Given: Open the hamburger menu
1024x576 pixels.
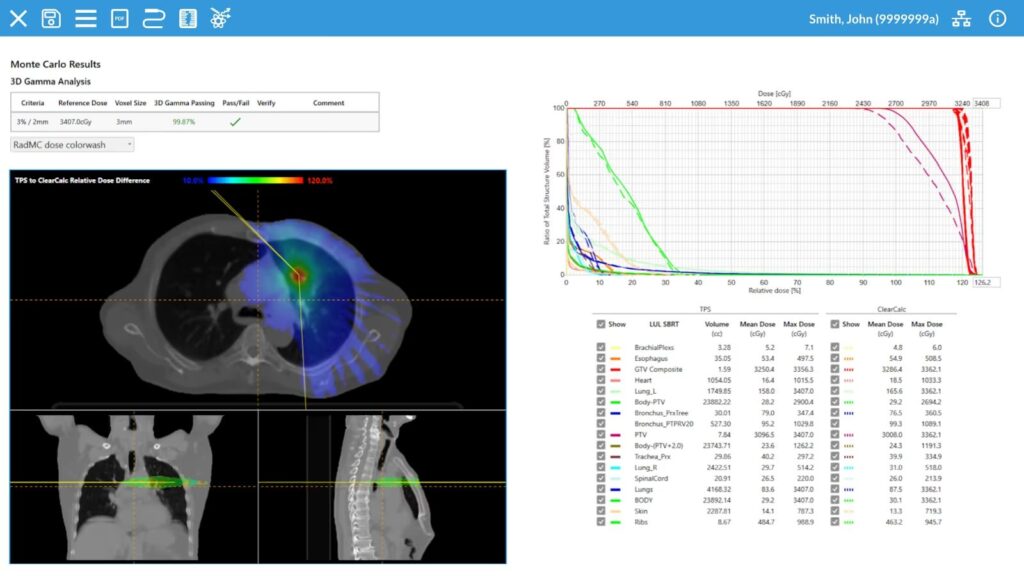Looking at the screenshot, I should click(86, 18).
